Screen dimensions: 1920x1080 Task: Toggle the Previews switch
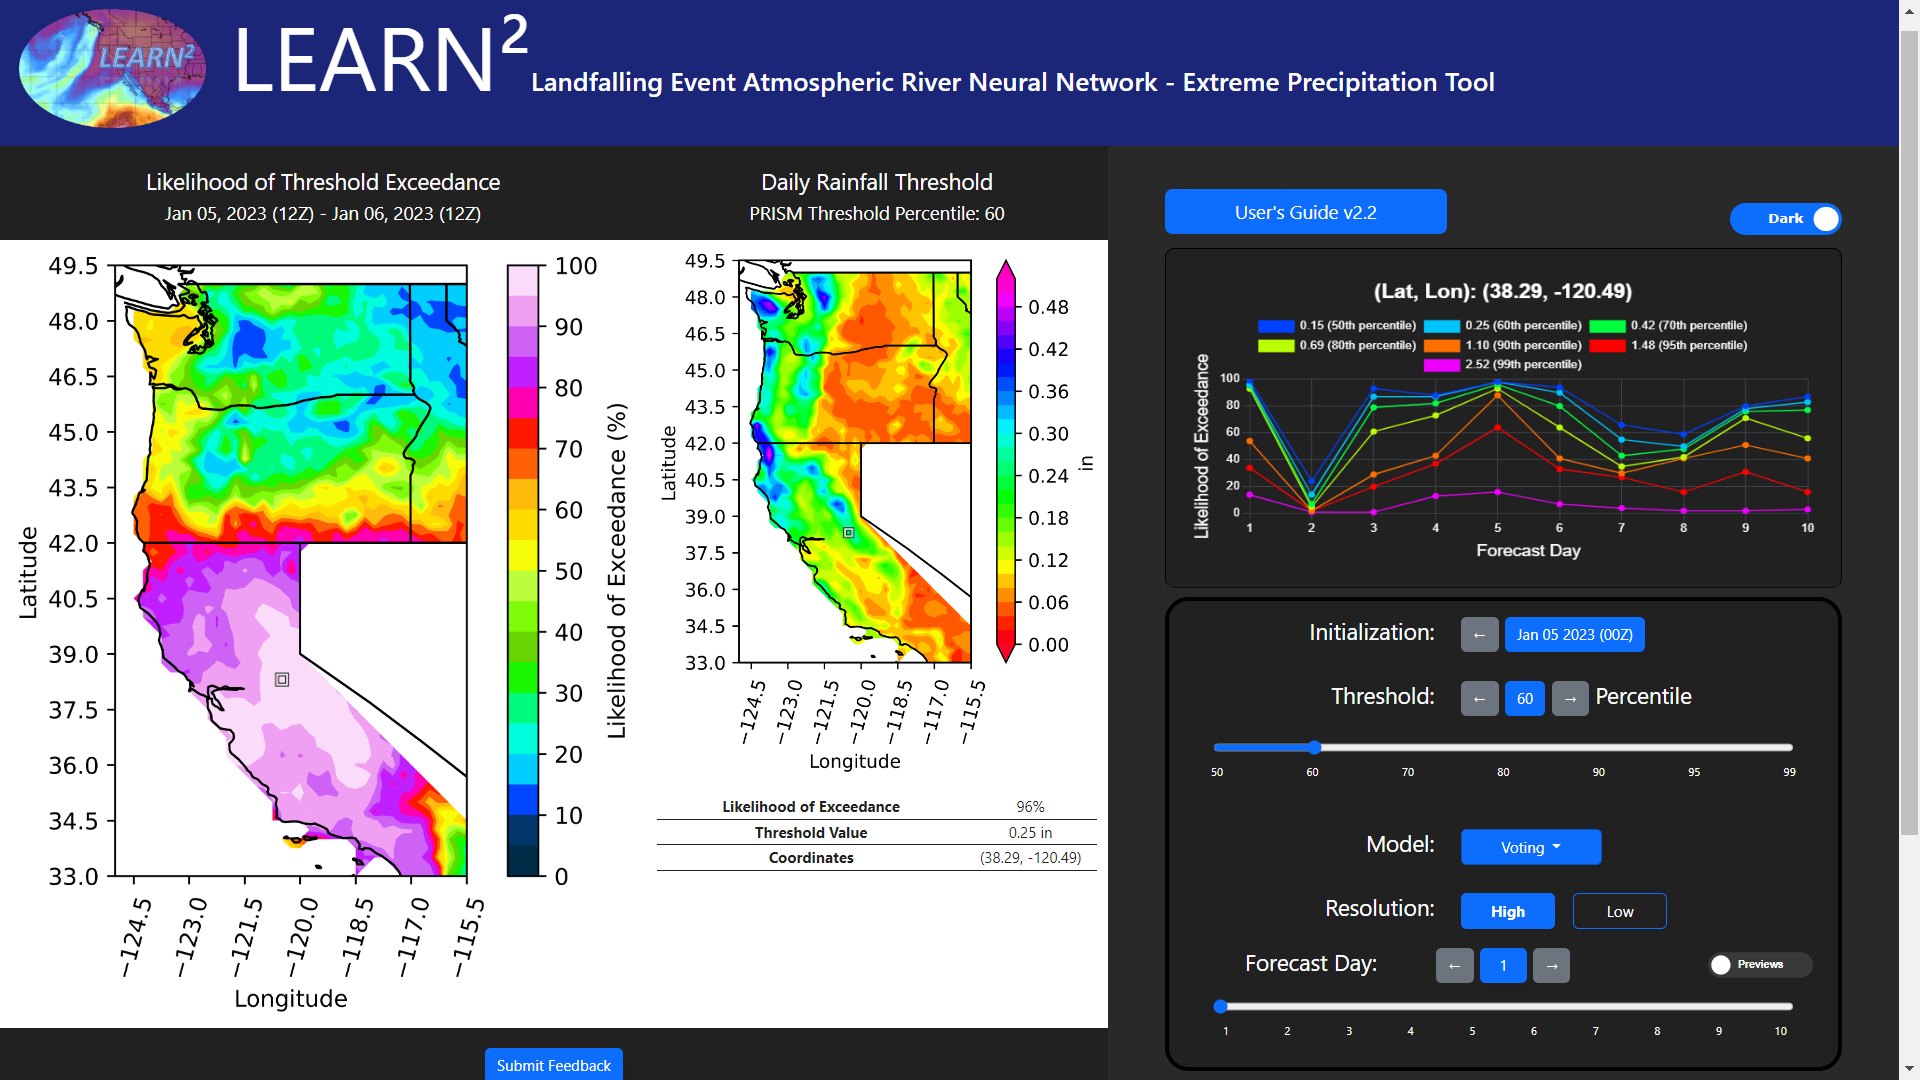click(x=1760, y=965)
